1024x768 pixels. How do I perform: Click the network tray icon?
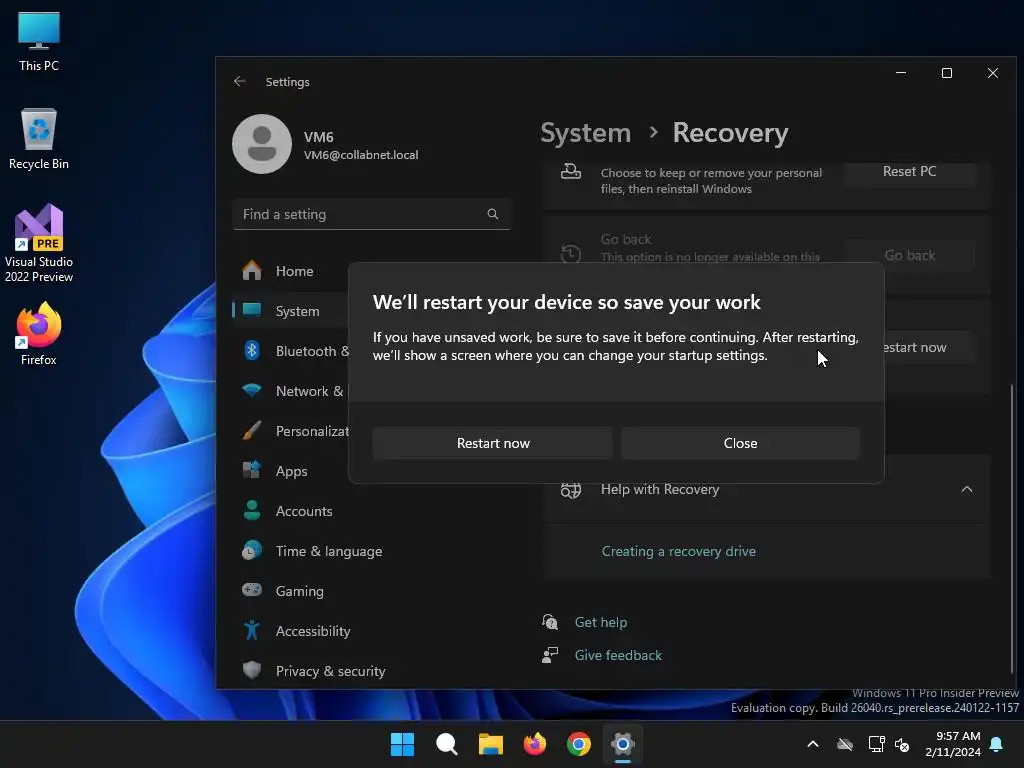pyautogui.click(x=876, y=744)
